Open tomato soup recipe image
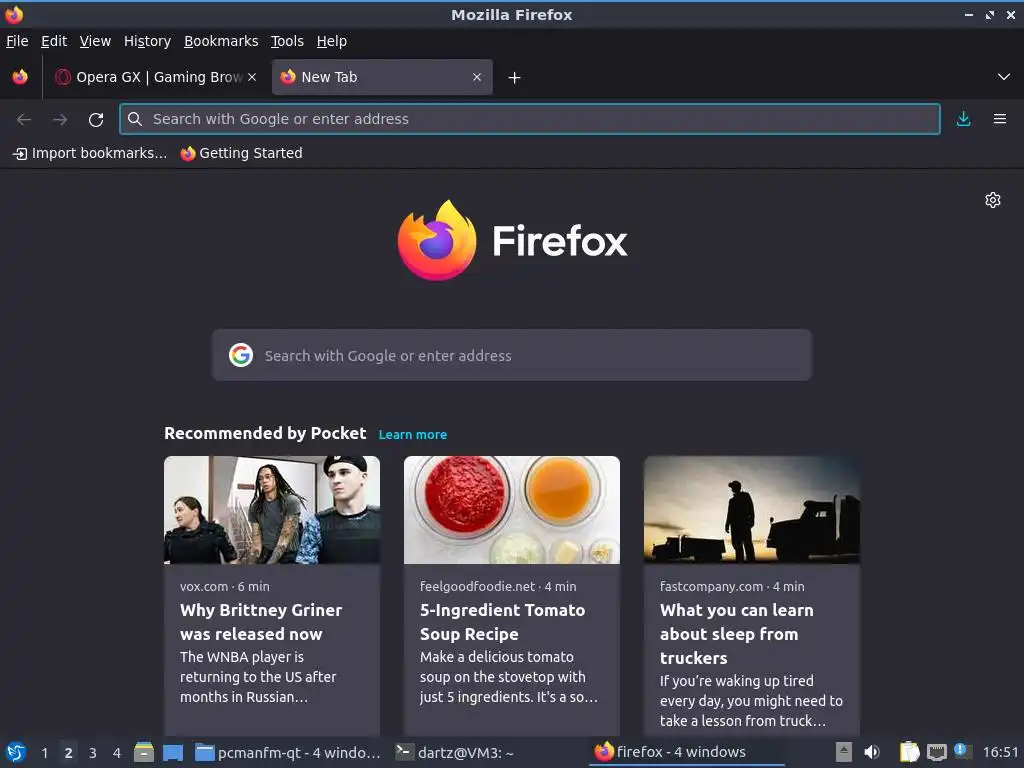Image resolution: width=1024 pixels, height=768 pixels. coord(511,509)
